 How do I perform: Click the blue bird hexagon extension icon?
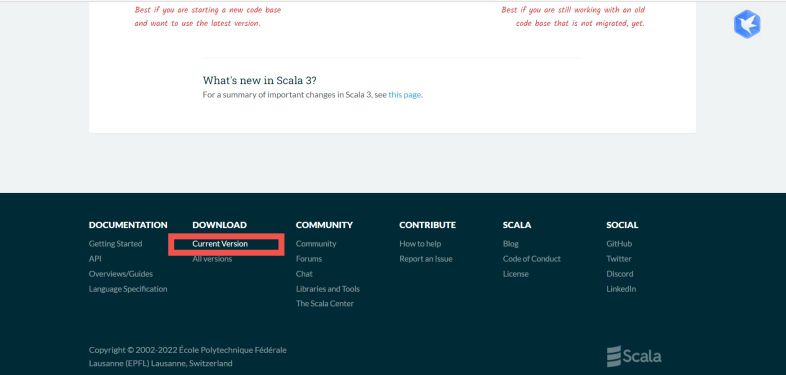tap(747, 24)
